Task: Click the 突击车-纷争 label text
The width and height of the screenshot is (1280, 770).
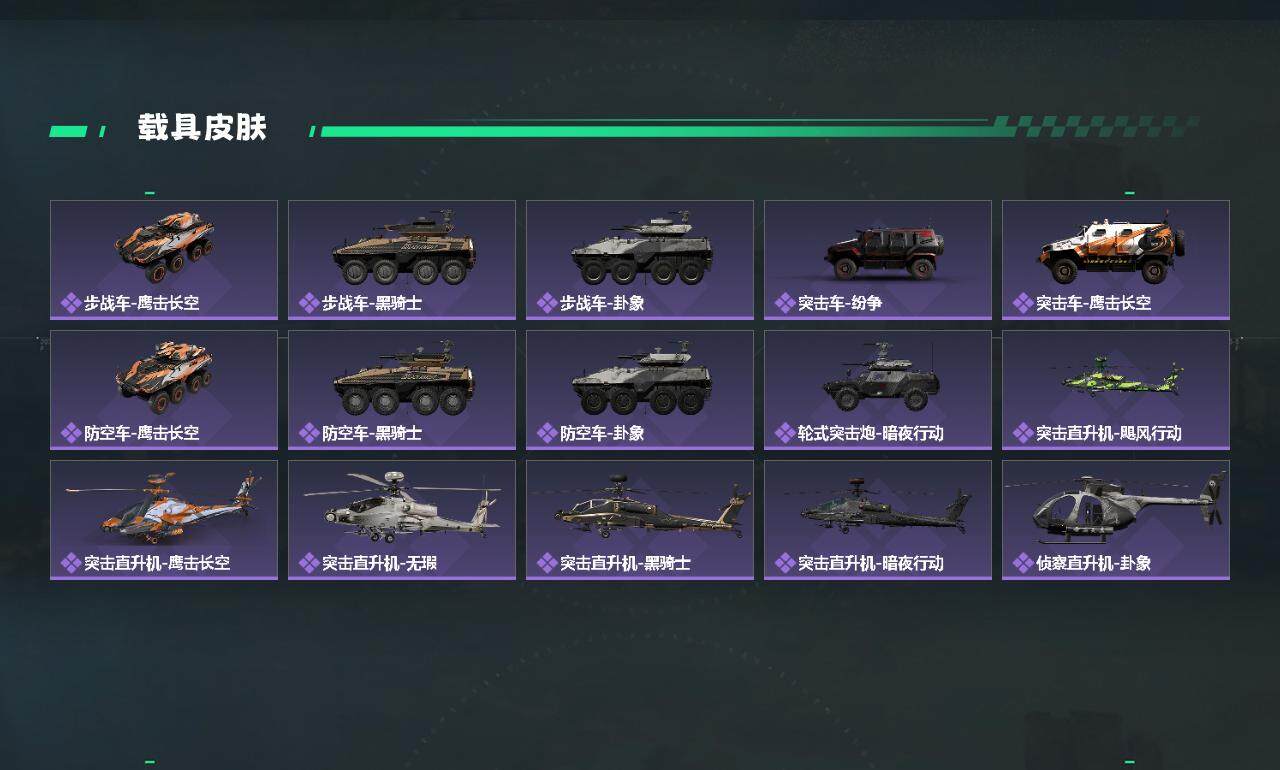Action: pos(840,303)
